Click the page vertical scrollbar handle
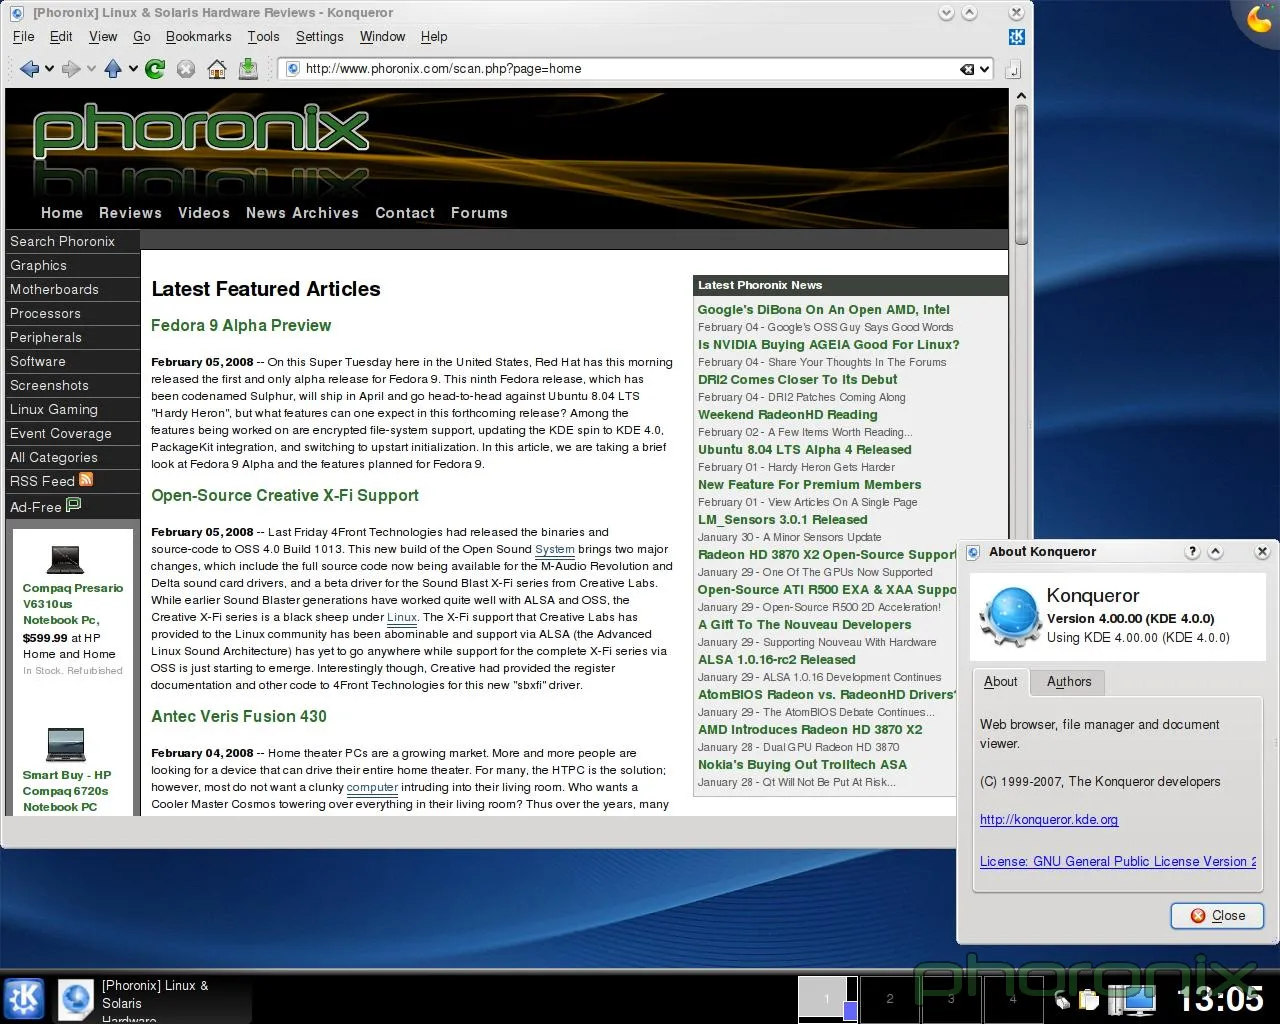The image size is (1280, 1024). [x=1021, y=175]
